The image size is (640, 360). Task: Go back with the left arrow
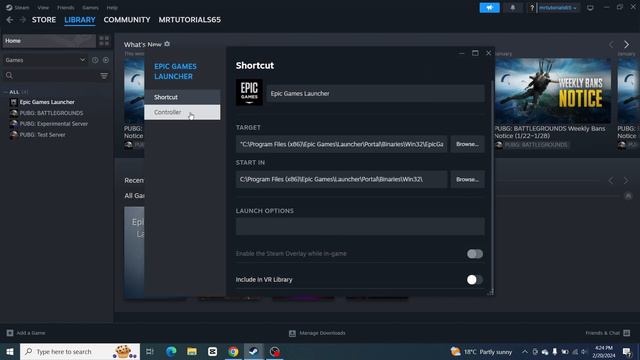coord(10,20)
